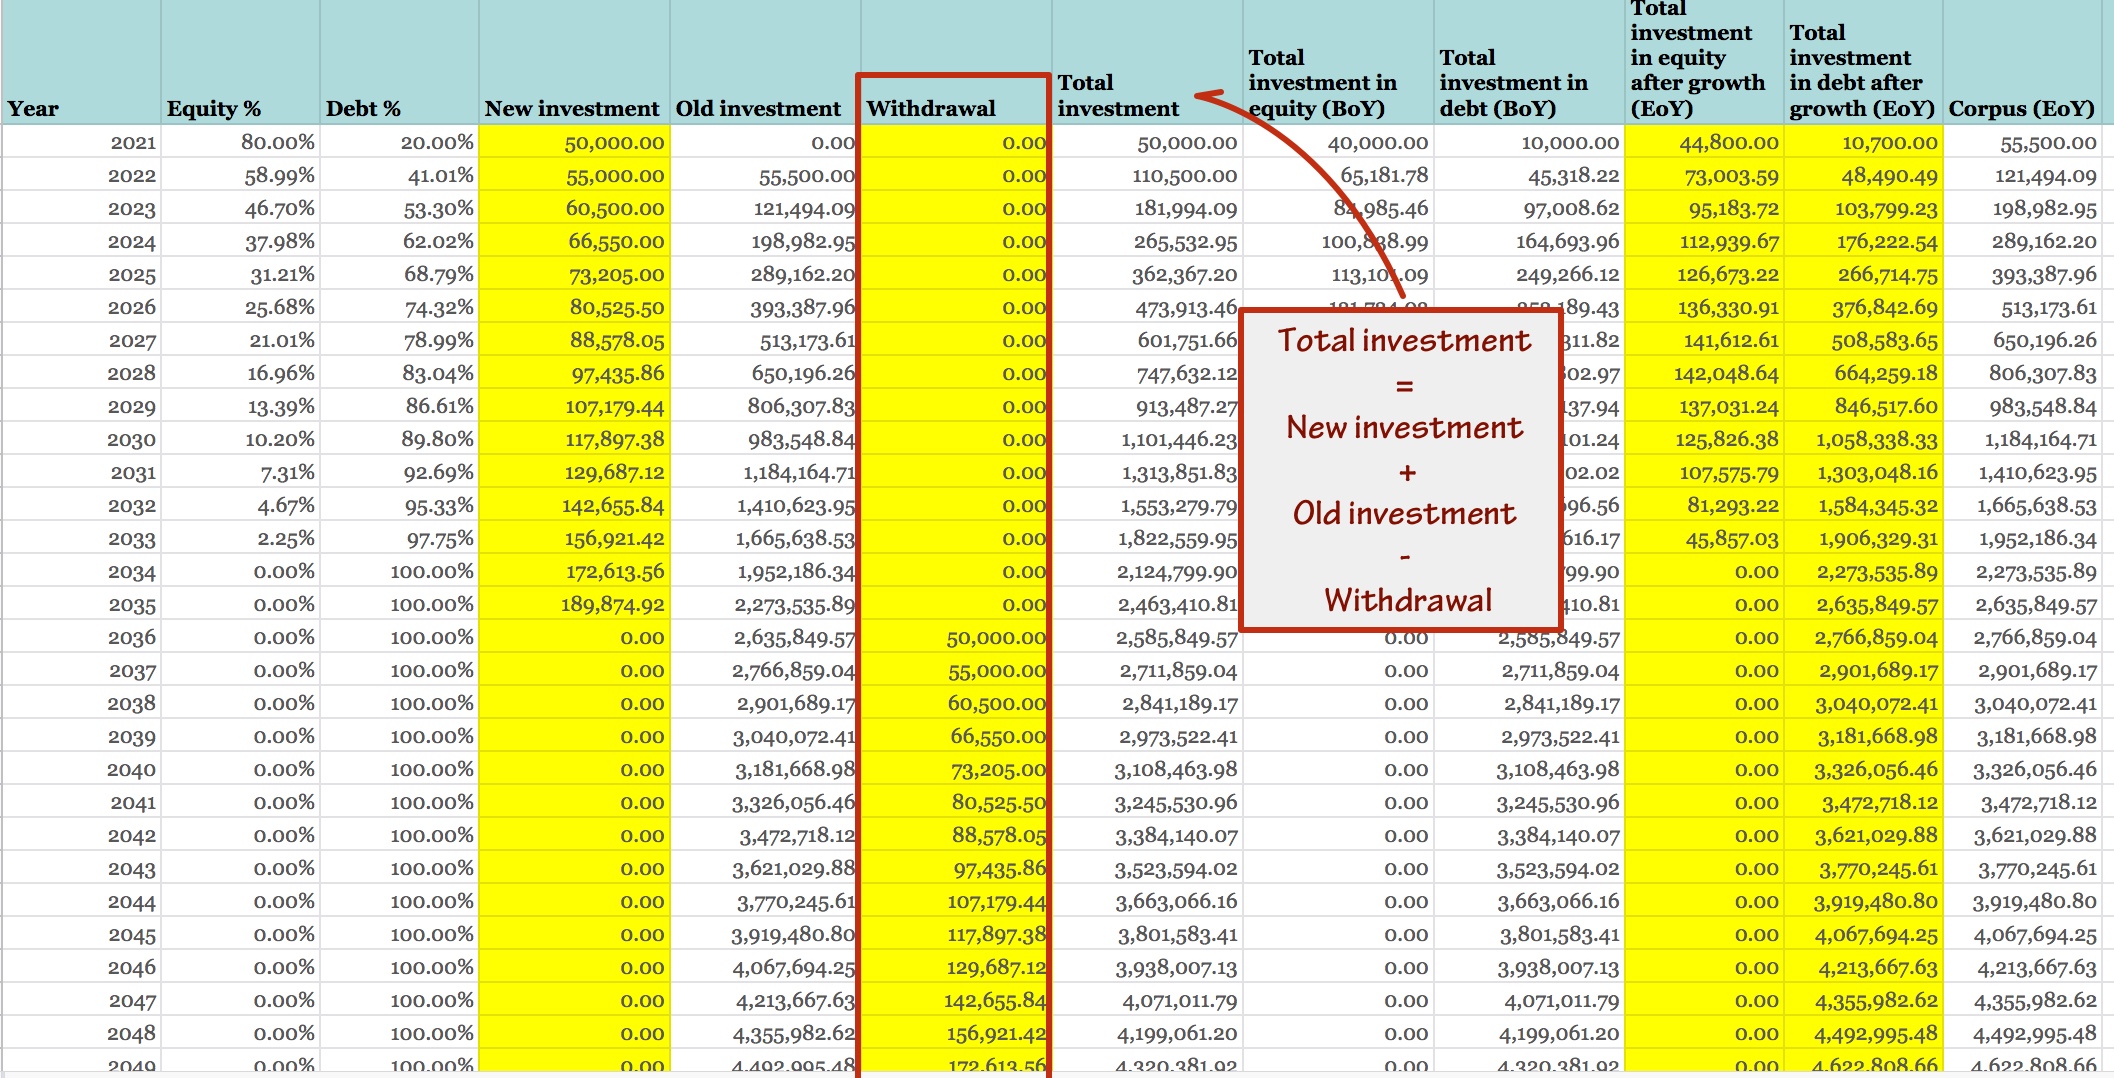Screen dimensions: 2114x1078
Task: Click the 80.00% Equity cell for 2021
Action: [280, 142]
